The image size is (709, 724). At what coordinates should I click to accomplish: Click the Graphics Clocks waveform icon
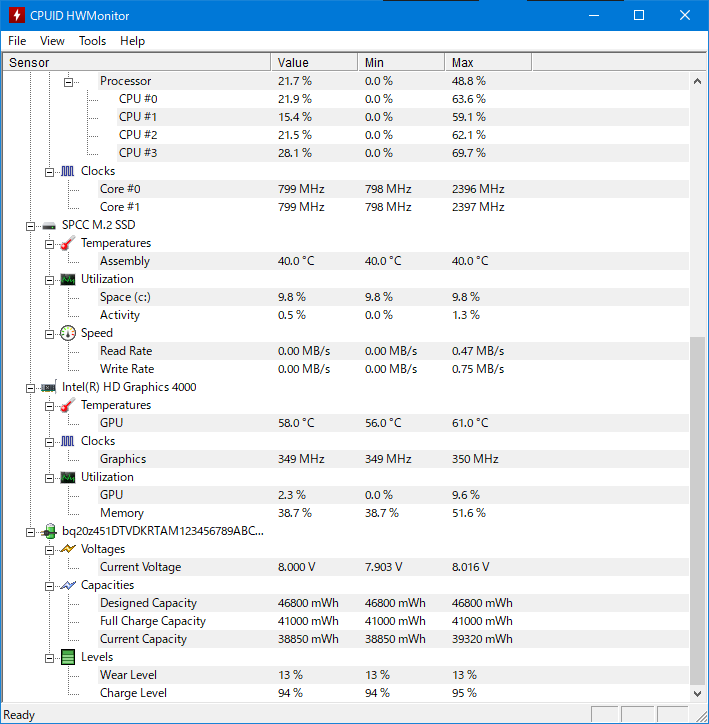[67, 441]
